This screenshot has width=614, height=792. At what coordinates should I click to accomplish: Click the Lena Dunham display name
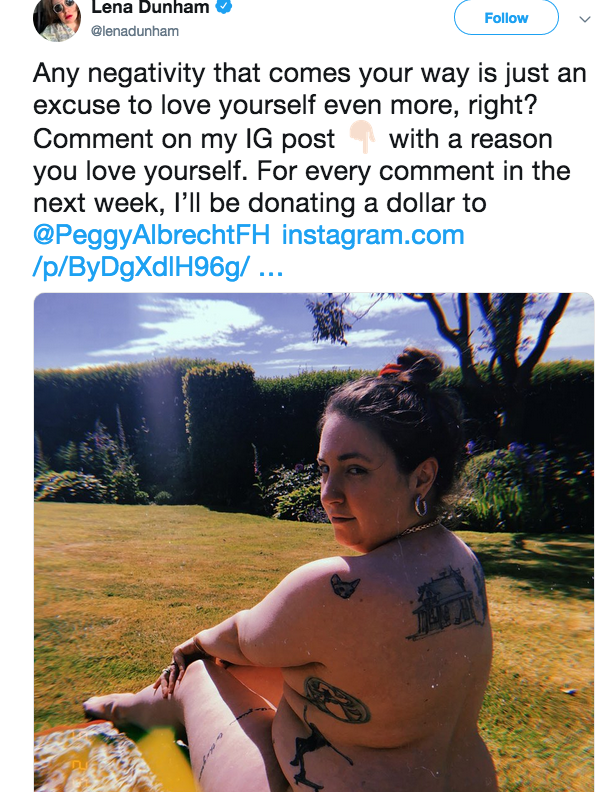149,7
